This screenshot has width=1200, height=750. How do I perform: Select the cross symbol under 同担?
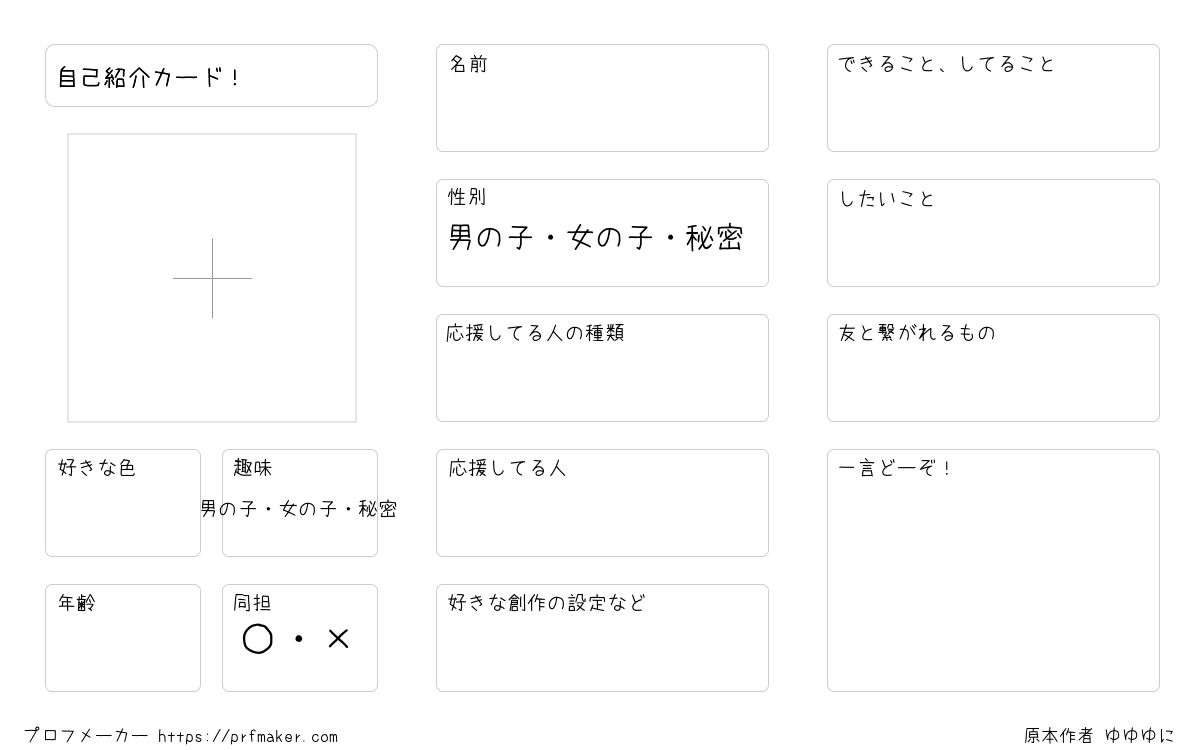click(338, 639)
